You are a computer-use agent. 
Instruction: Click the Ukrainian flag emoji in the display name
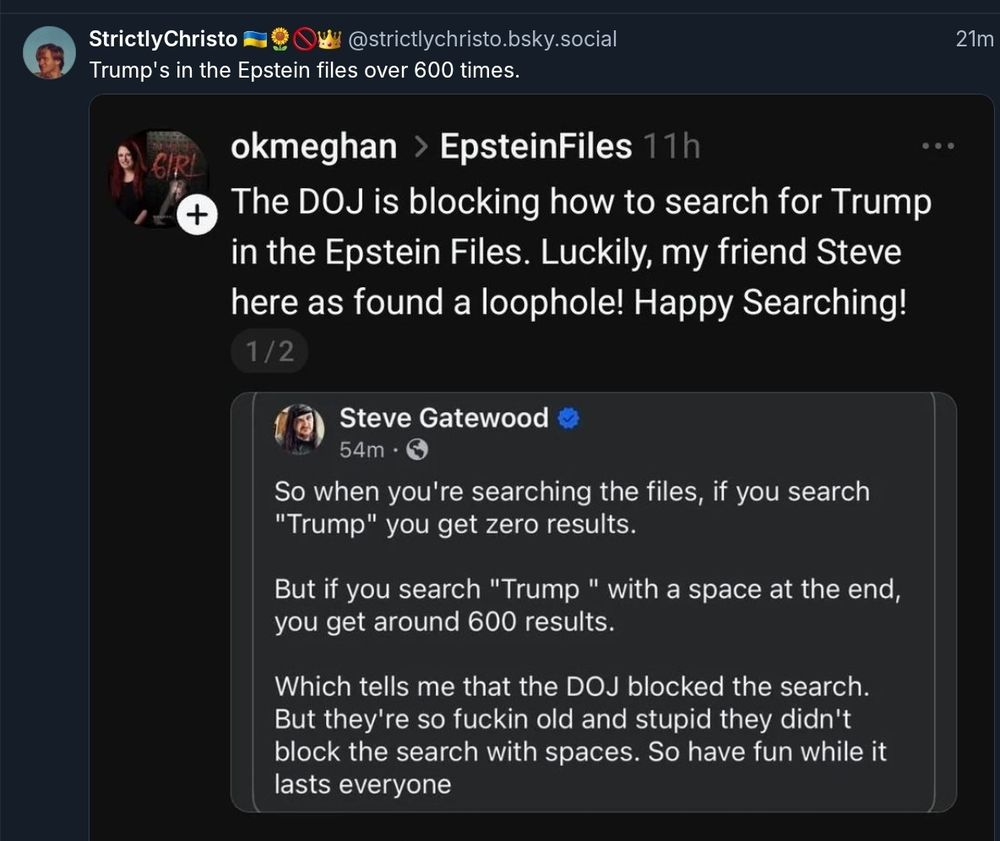(x=255, y=40)
